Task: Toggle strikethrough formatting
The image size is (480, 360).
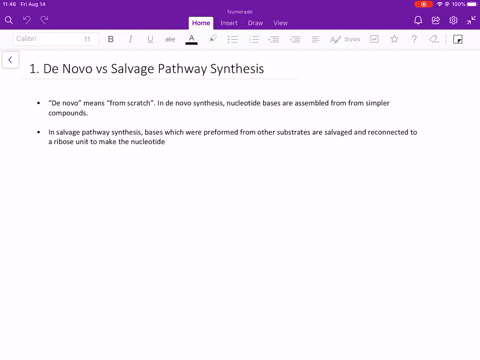Action: click(170, 39)
